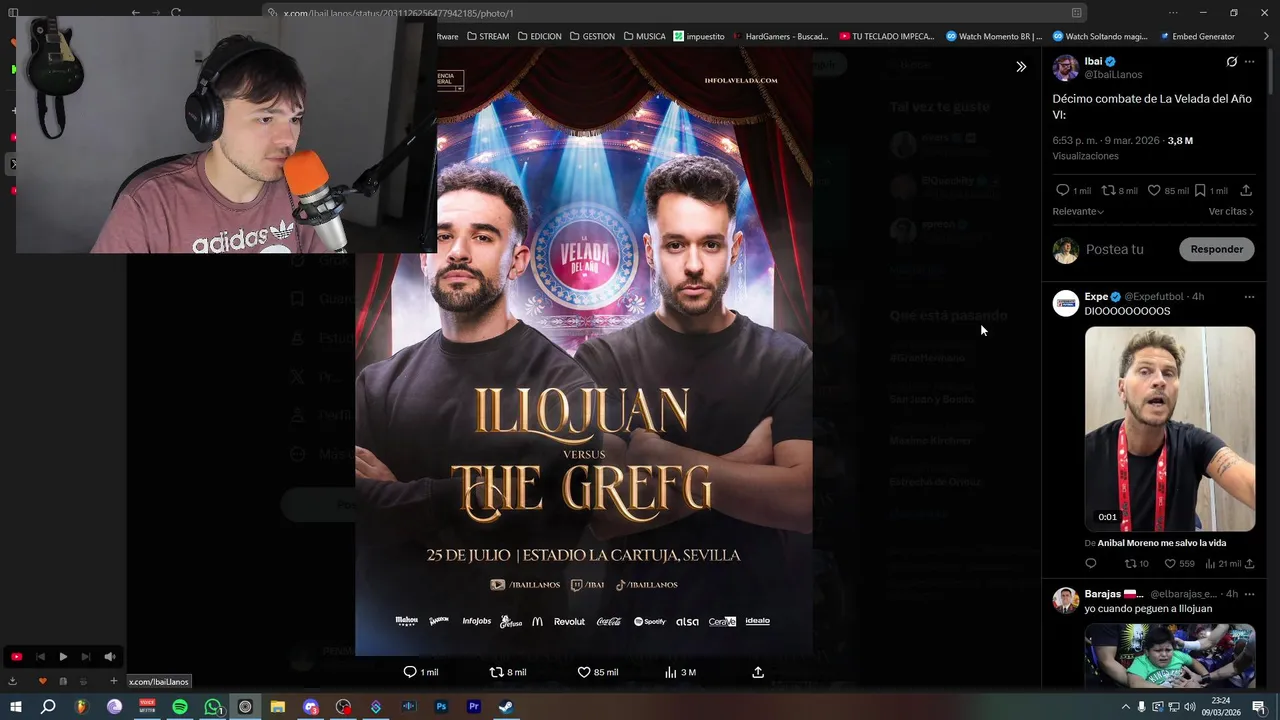The height and width of the screenshot is (720, 1280).
Task: Repost Expe's reply showing 10
Action: coord(1137,564)
